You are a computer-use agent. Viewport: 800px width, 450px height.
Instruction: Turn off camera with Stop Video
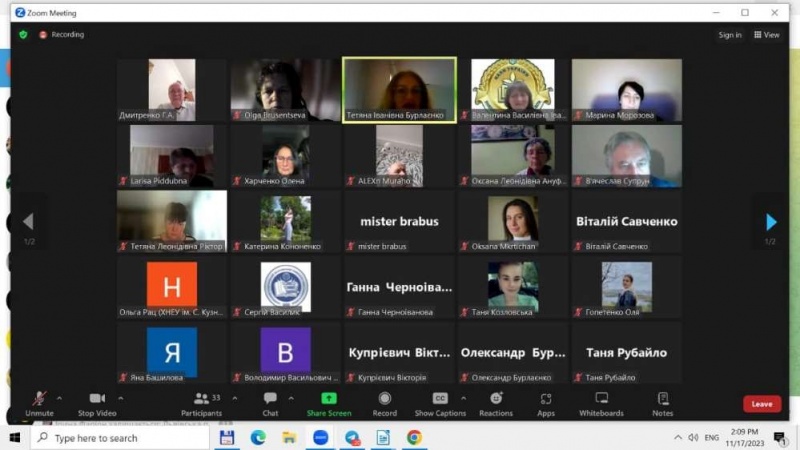click(x=97, y=402)
